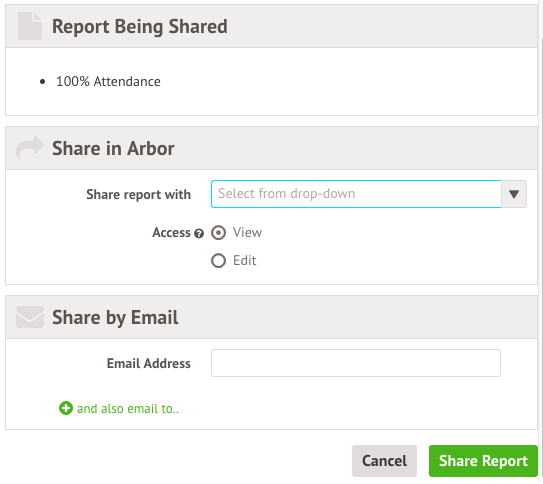Screen dimensions: 543x484
Task: Click the green plus icon to add another email
Action: tap(66, 408)
